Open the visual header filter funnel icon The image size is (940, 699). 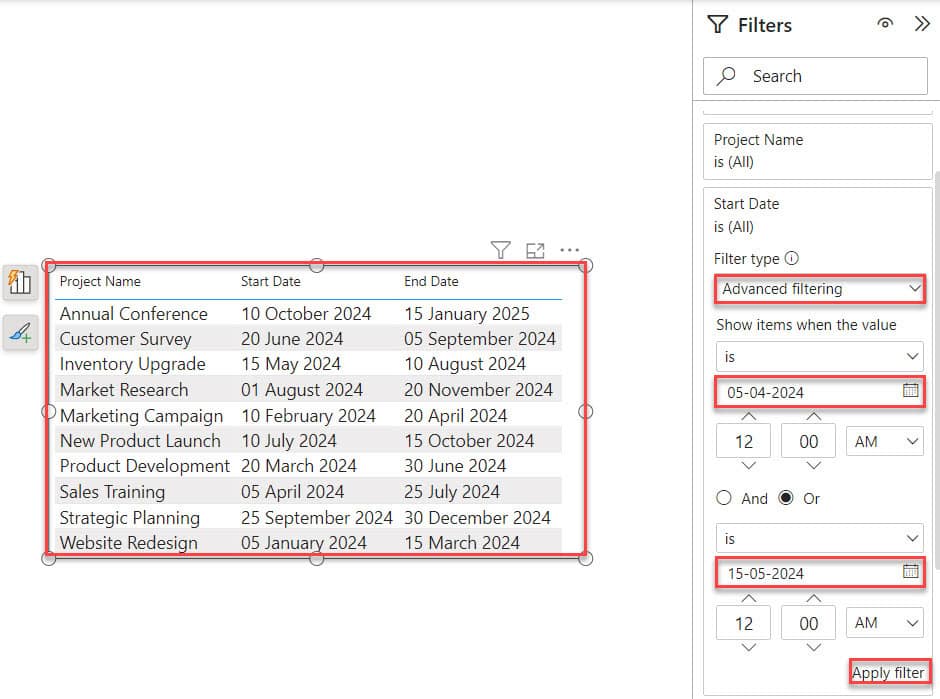(501, 249)
